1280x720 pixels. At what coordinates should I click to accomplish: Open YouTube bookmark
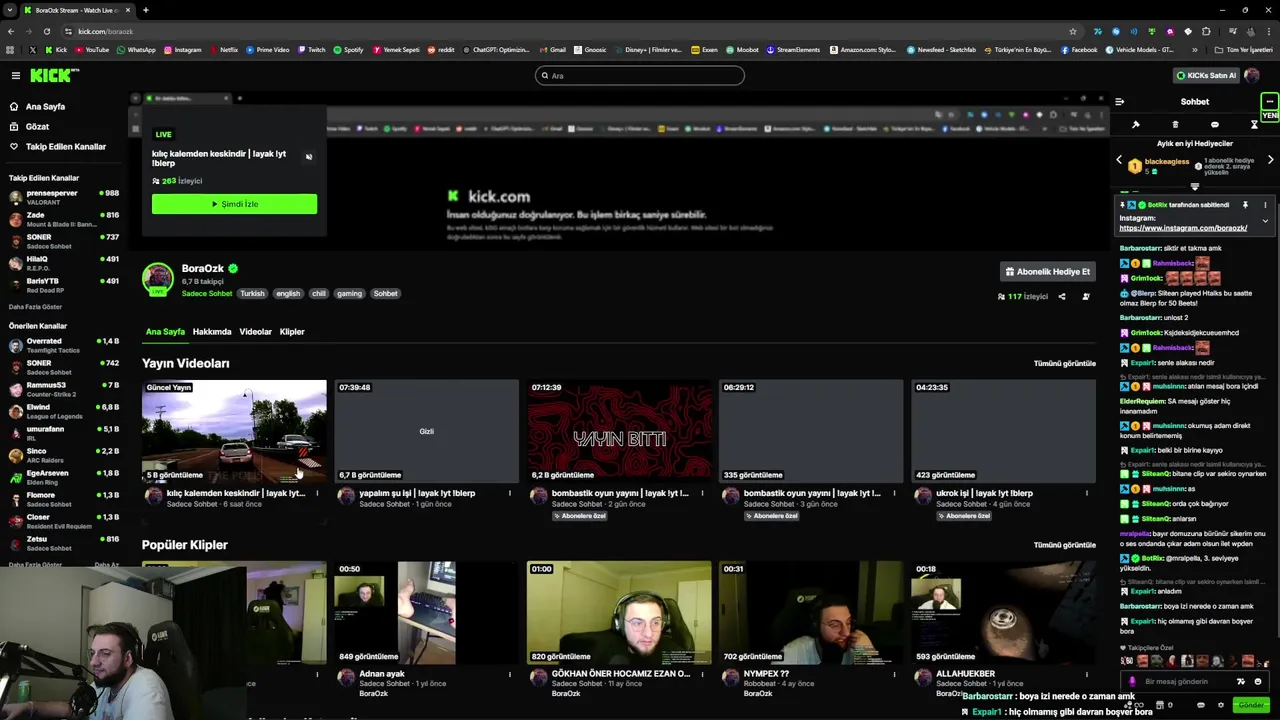point(91,49)
